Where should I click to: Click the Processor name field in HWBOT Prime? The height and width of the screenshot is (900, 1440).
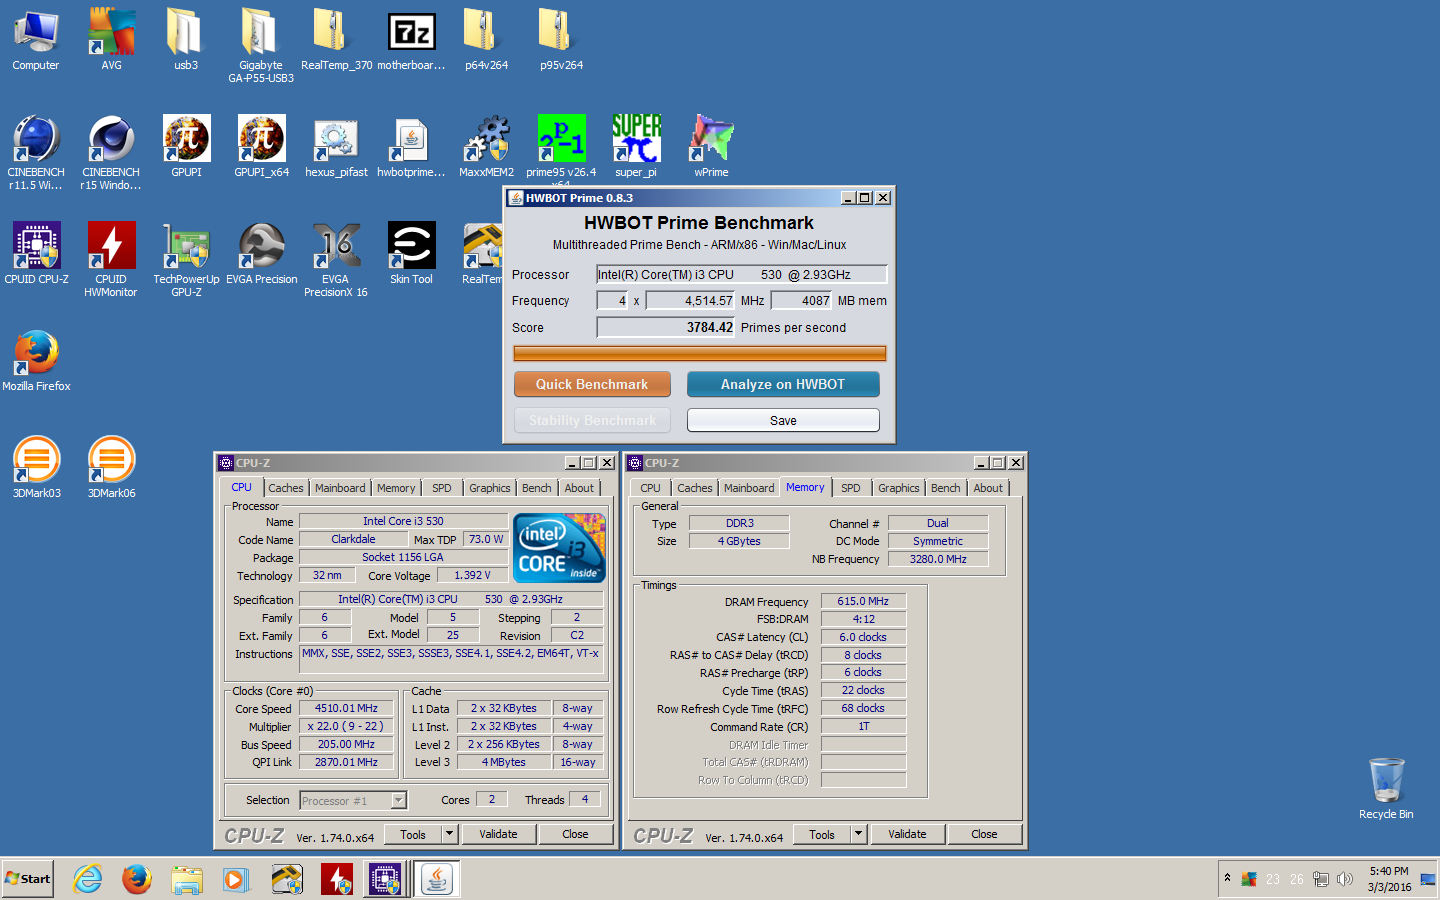tap(741, 274)
